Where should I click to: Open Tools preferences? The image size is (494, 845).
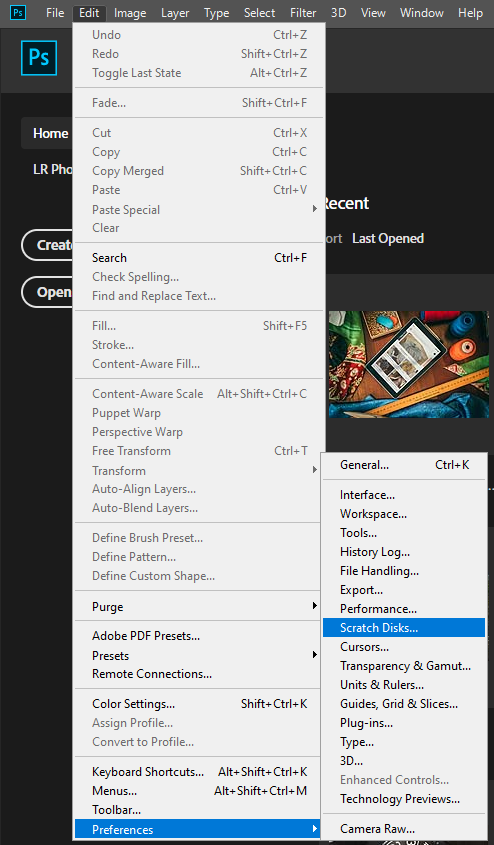[404, 532]
